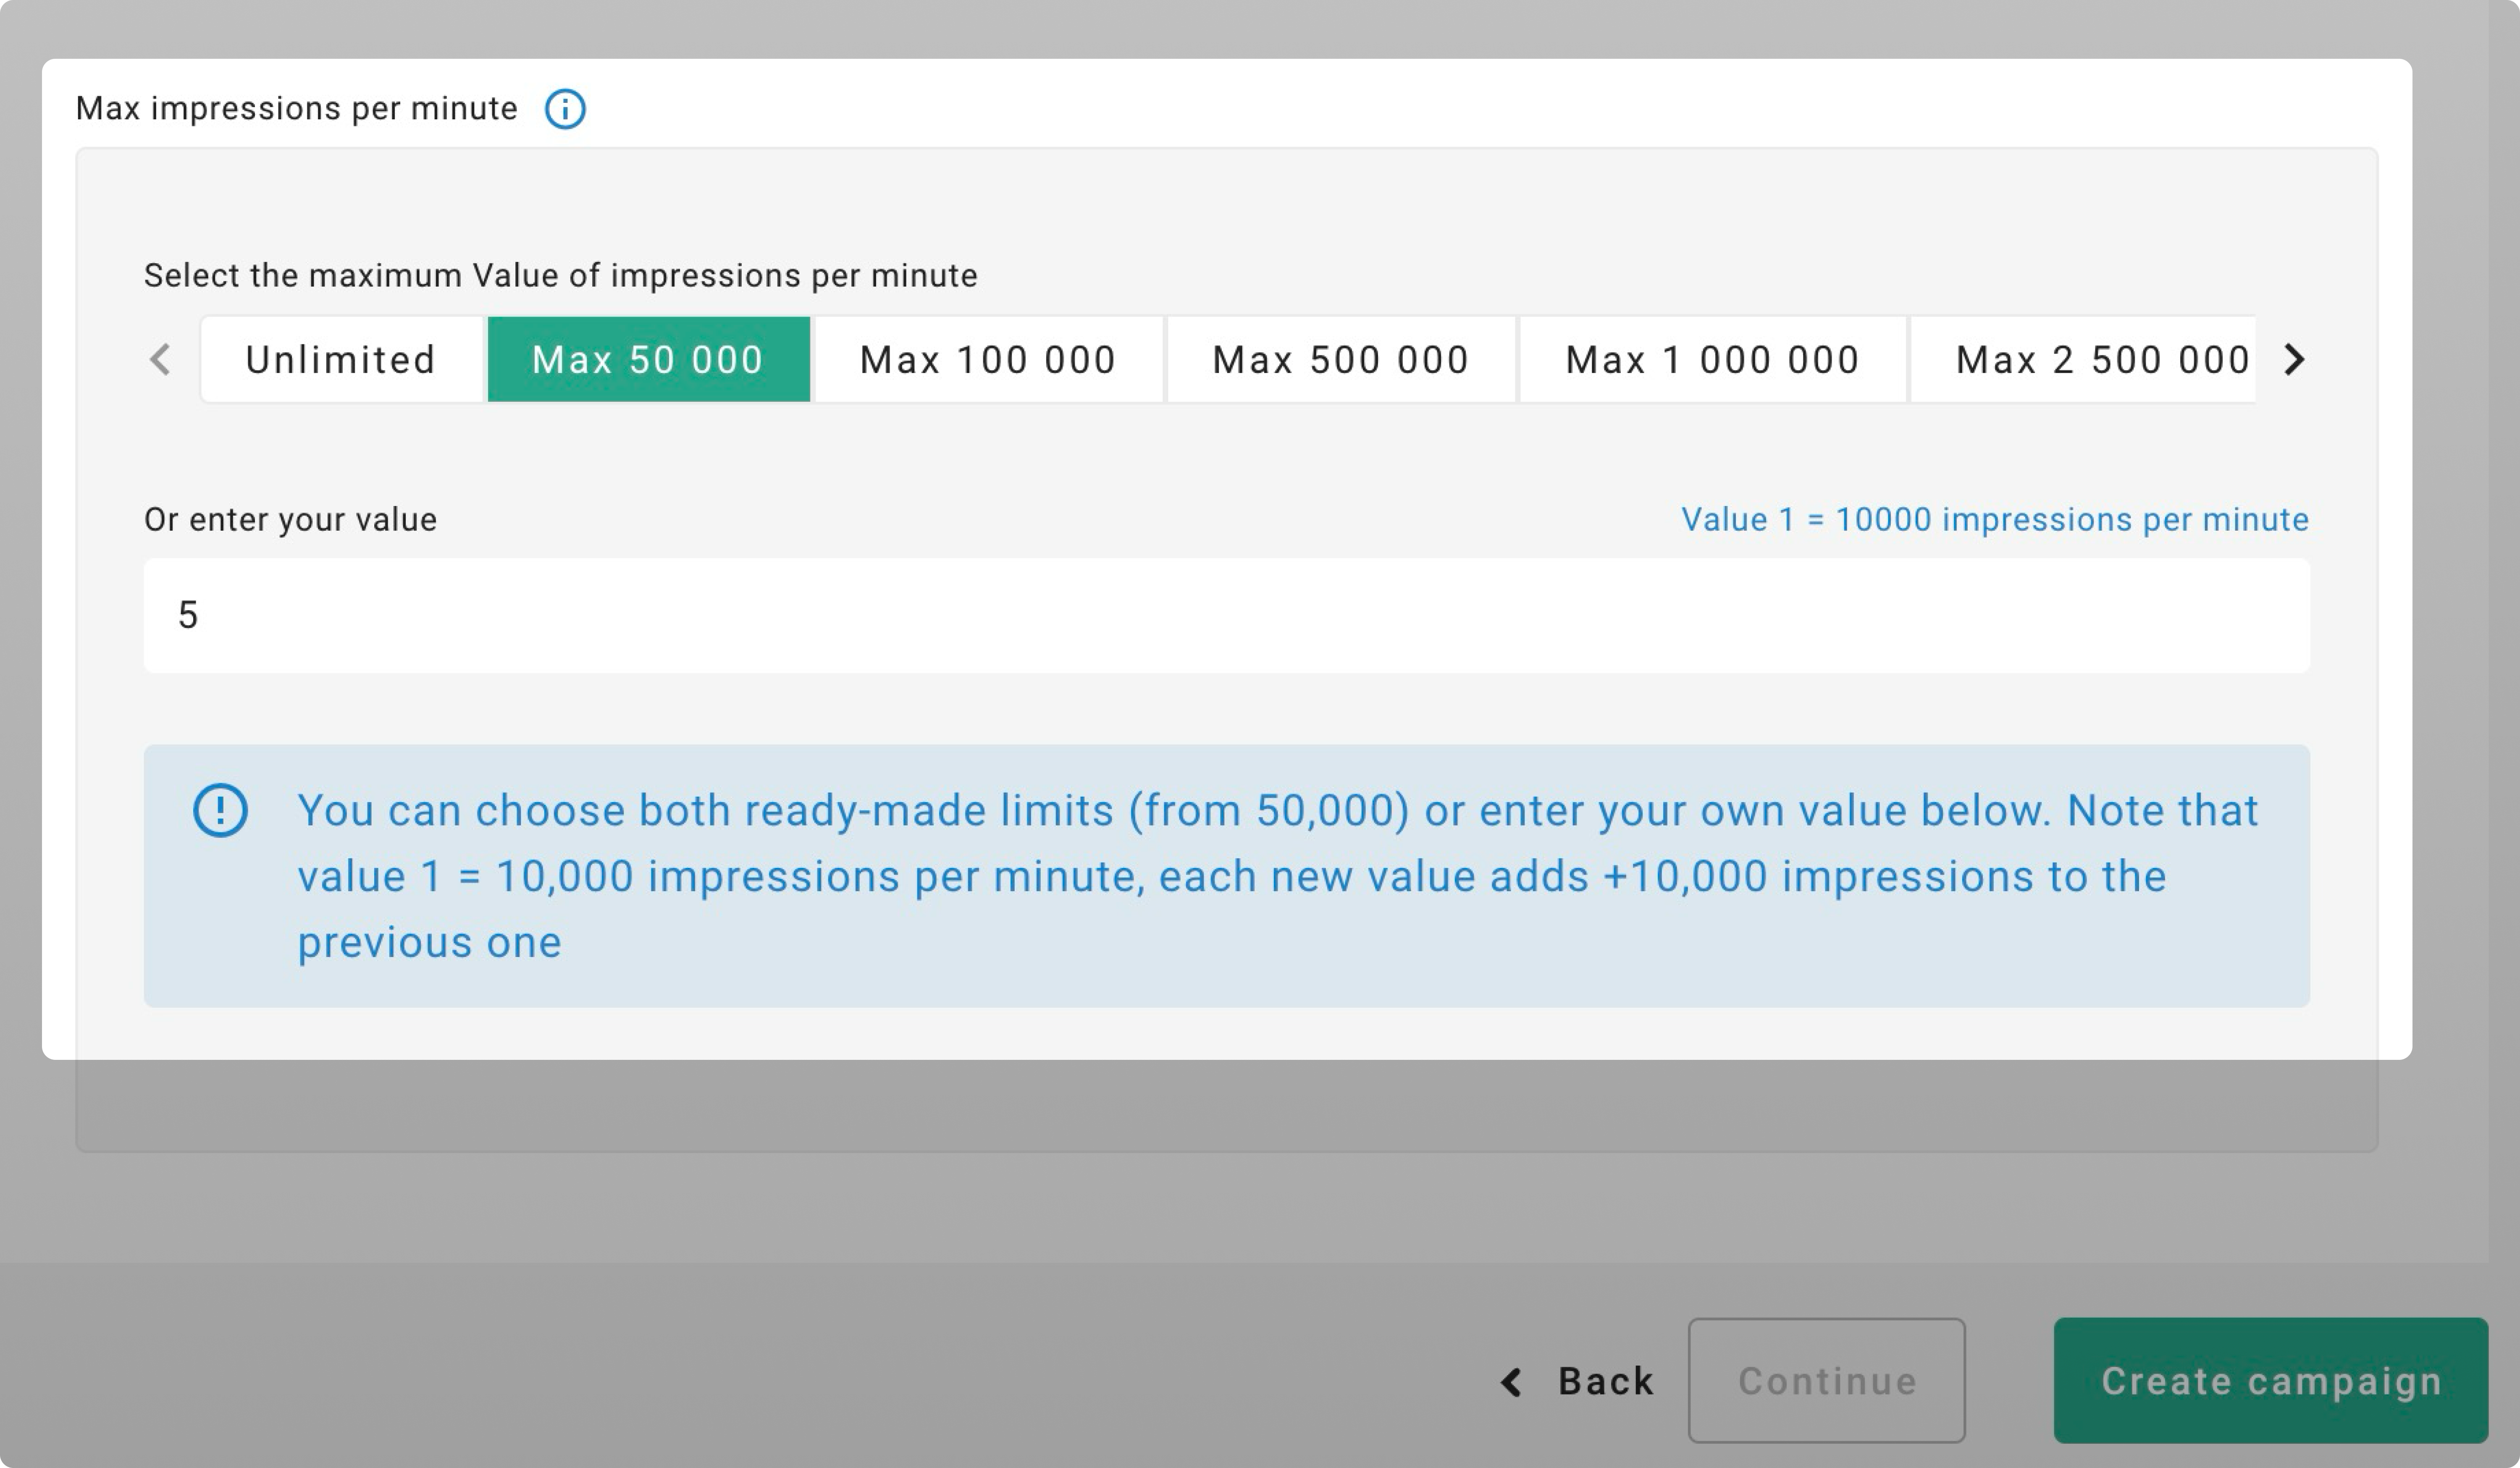Viewport: 2520px width, 1468px height.
Task: Click the right chevron on the limits carousel
Action: [x=2294, y=360]
